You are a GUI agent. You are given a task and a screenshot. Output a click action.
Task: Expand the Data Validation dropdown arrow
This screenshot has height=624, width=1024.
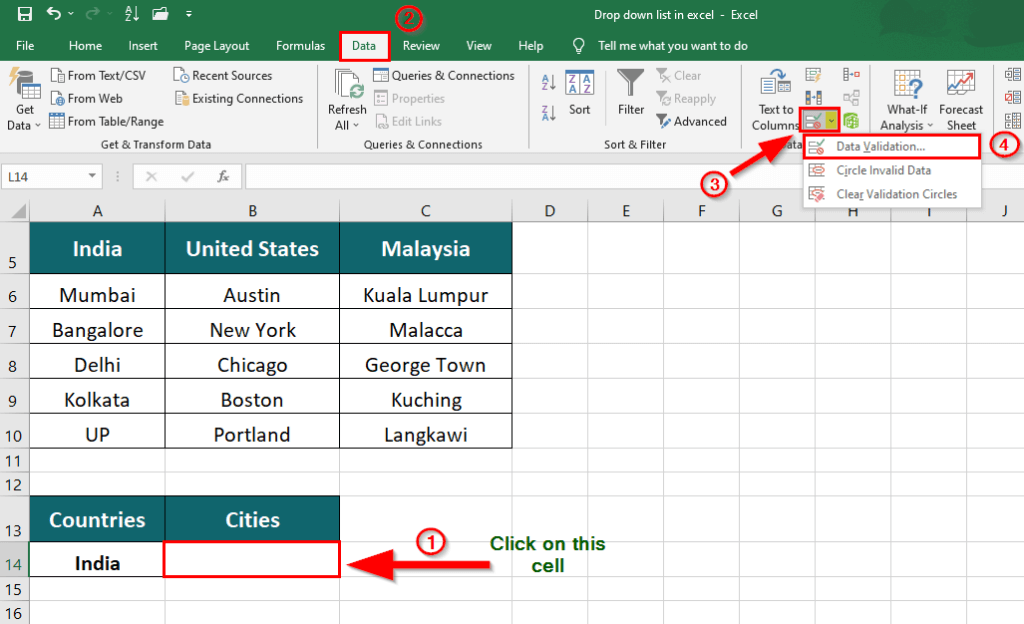point(828,120)
